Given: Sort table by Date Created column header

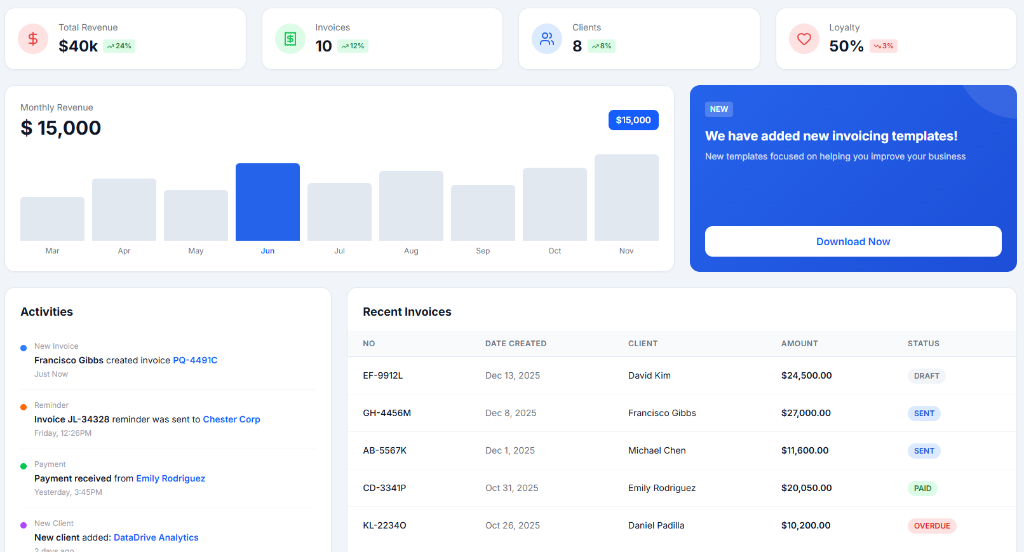Looking at the screenshot, I should pyautogui.click(x=516, y=344).
